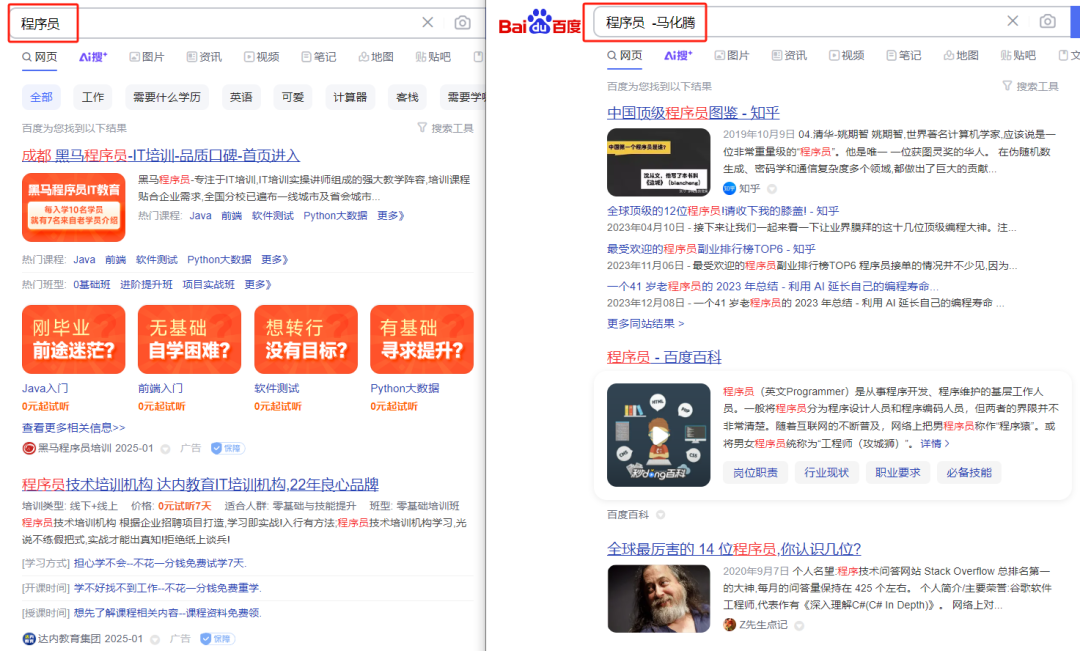Click the Z先生点记 author avatar
The height and width of the screenshot is (651, 1080).
[x=729, y=625]
